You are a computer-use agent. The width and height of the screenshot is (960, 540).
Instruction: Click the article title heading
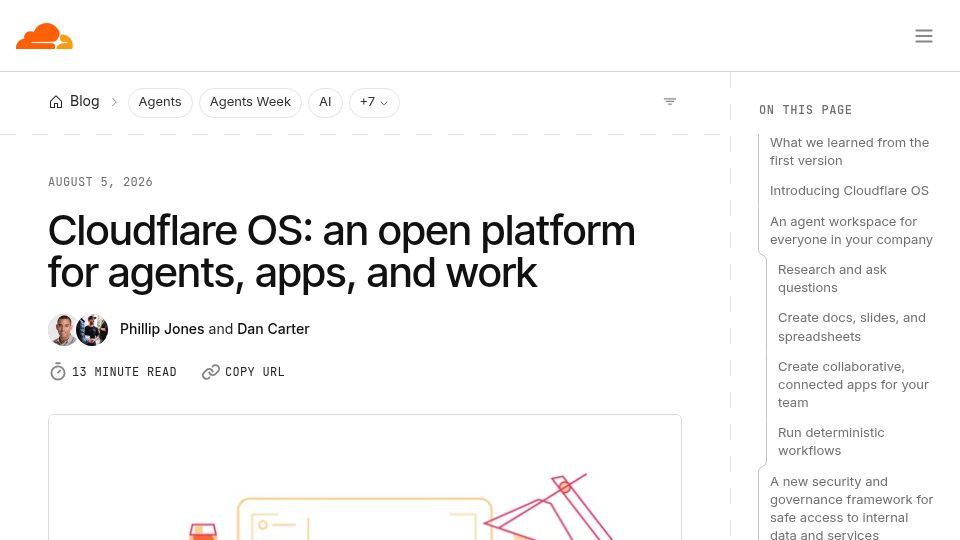pos(342,252)
